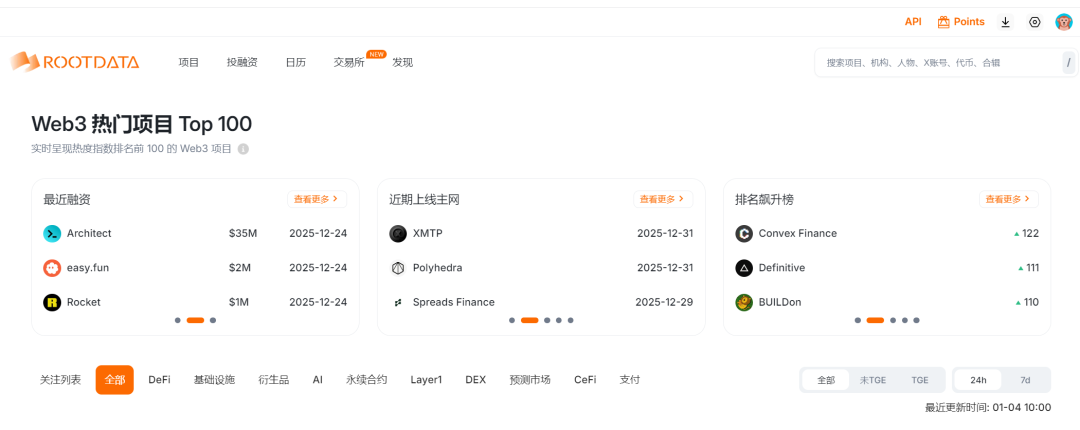Click the API link

[913, 22]
